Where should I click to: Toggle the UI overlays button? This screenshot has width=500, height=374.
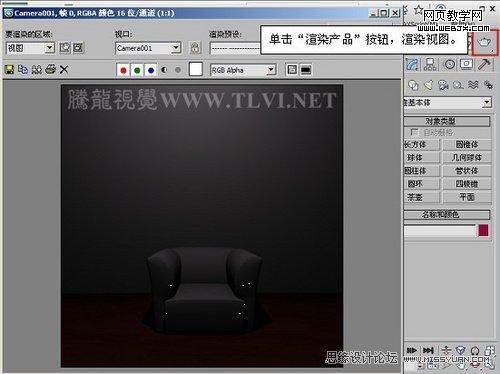(292, 70)
